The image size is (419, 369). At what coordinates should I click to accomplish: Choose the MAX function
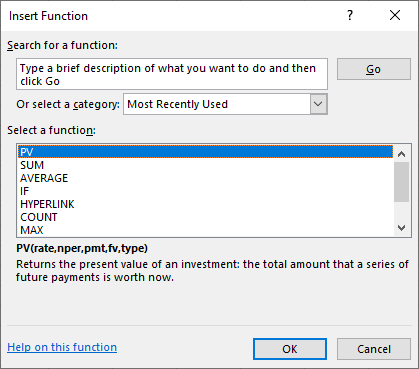pyautogui.click(x=205, y=230)
